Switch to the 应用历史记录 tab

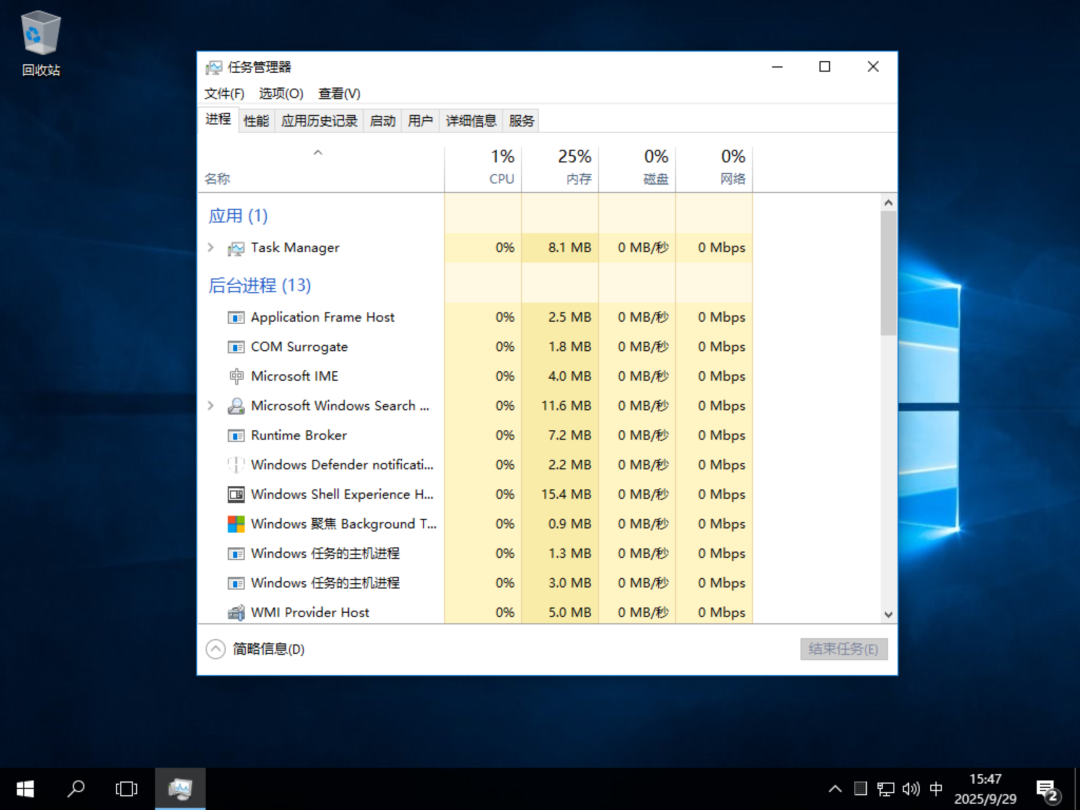(319, 121)
